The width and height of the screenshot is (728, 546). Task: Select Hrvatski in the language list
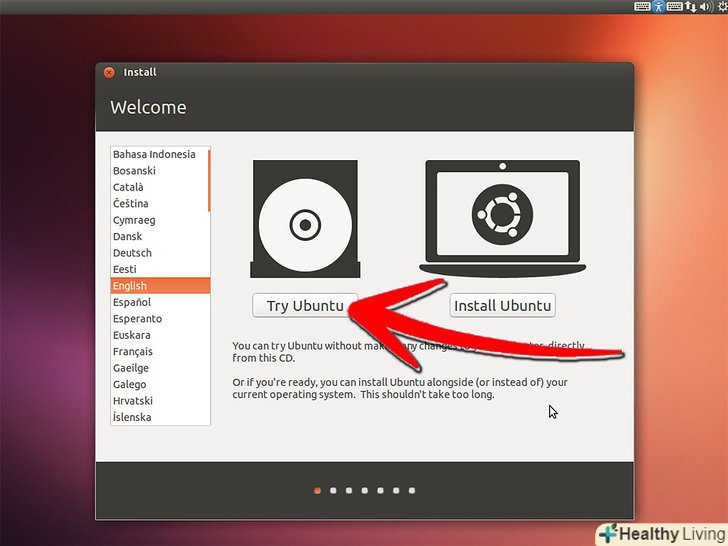tap(160, 401)
